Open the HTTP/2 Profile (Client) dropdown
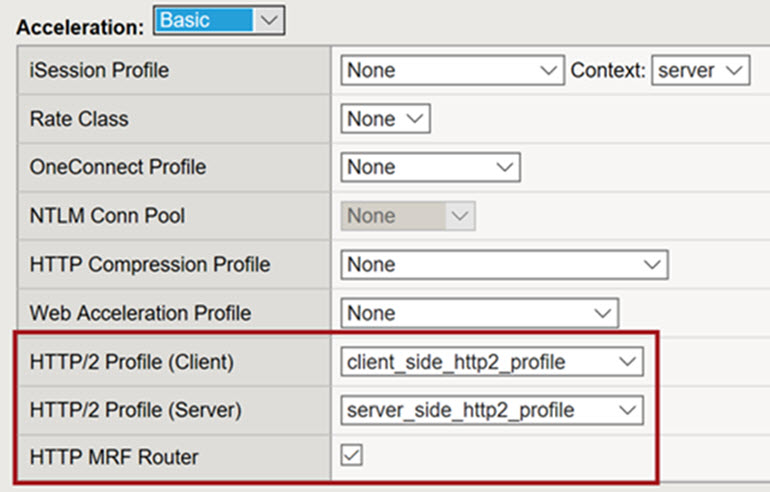The height and width of the screenshot is (492, 770). 491,362
